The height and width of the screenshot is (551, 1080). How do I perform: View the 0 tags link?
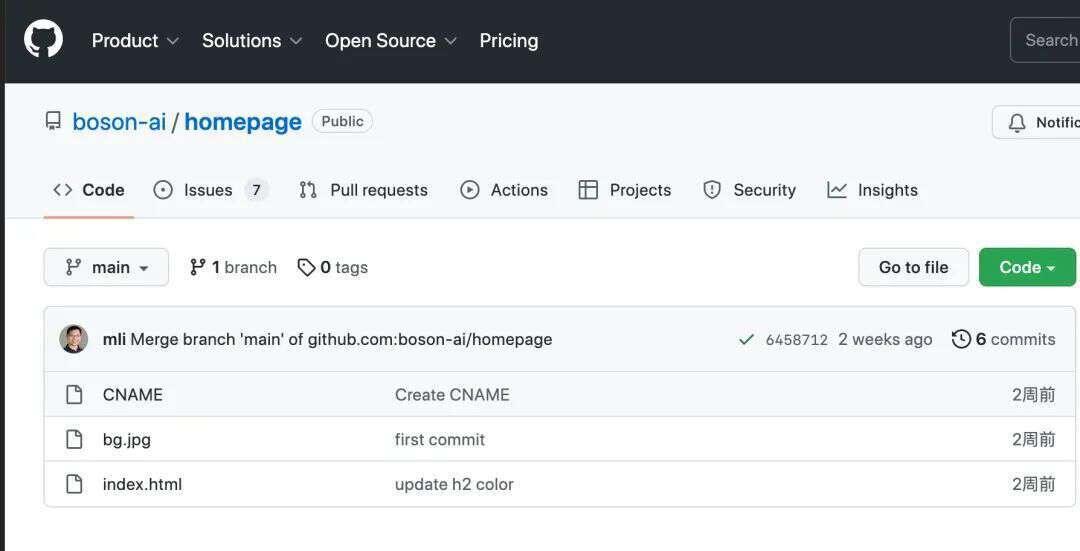(332, 267)
